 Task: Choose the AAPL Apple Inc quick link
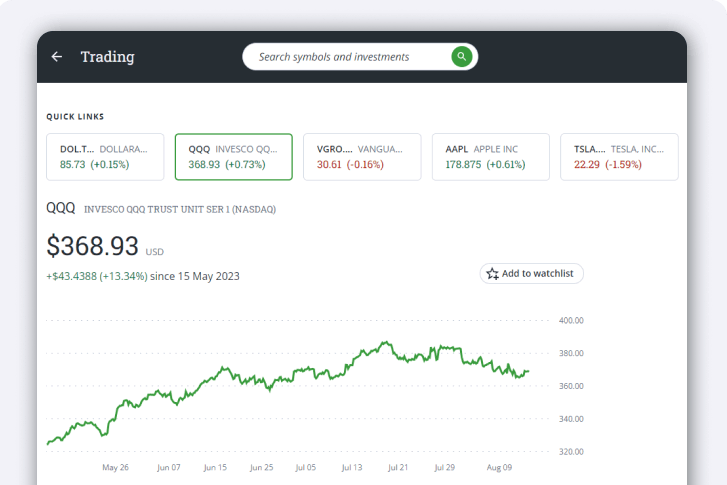490,157
